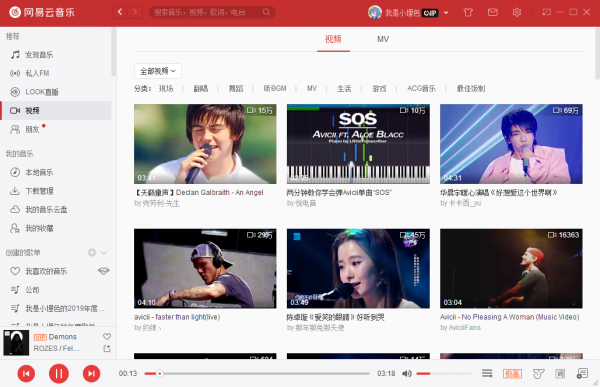Filter by the 翻唱 category
Viewport: 600px width, 387px height.
(x=201, y=88)
